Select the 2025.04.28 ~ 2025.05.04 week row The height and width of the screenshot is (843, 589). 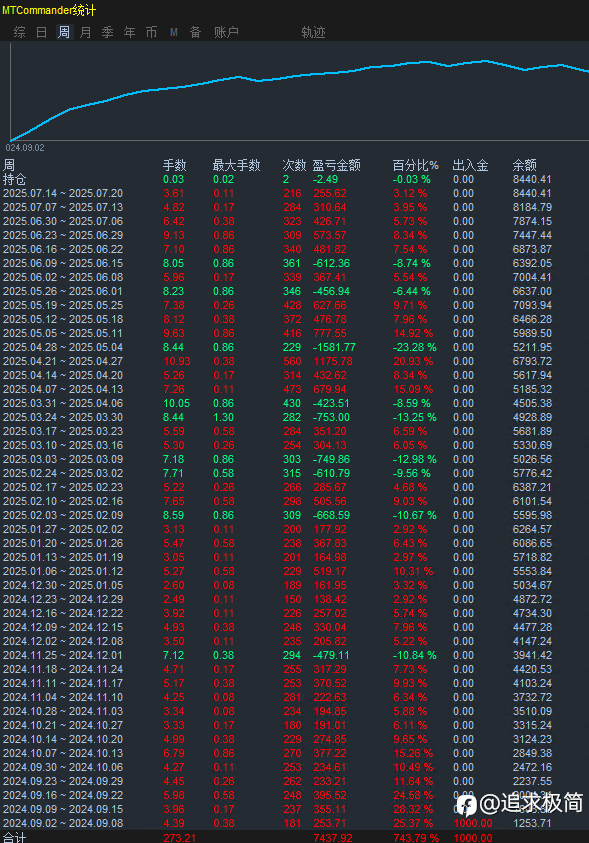click(x=294, y=347)
